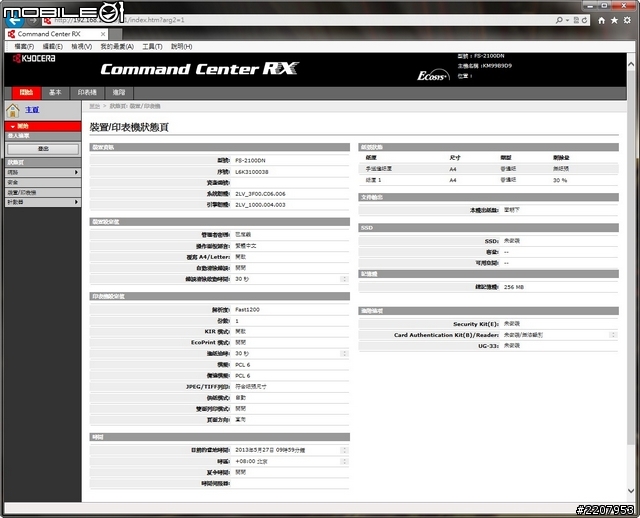The image size is (640, 518).
Task: Click the engine firmware 2LV_1000.004.003
Action: pos(260,205)
